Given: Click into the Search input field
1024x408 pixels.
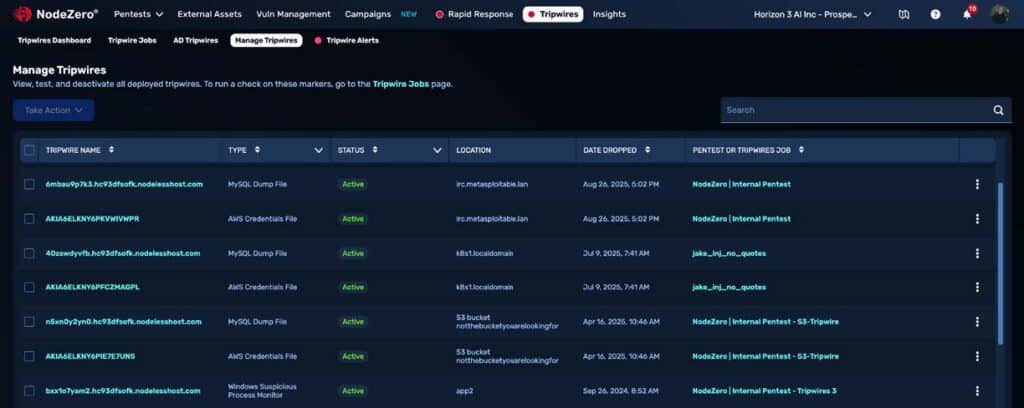Looking at the screenshot, I should [850, 110].
